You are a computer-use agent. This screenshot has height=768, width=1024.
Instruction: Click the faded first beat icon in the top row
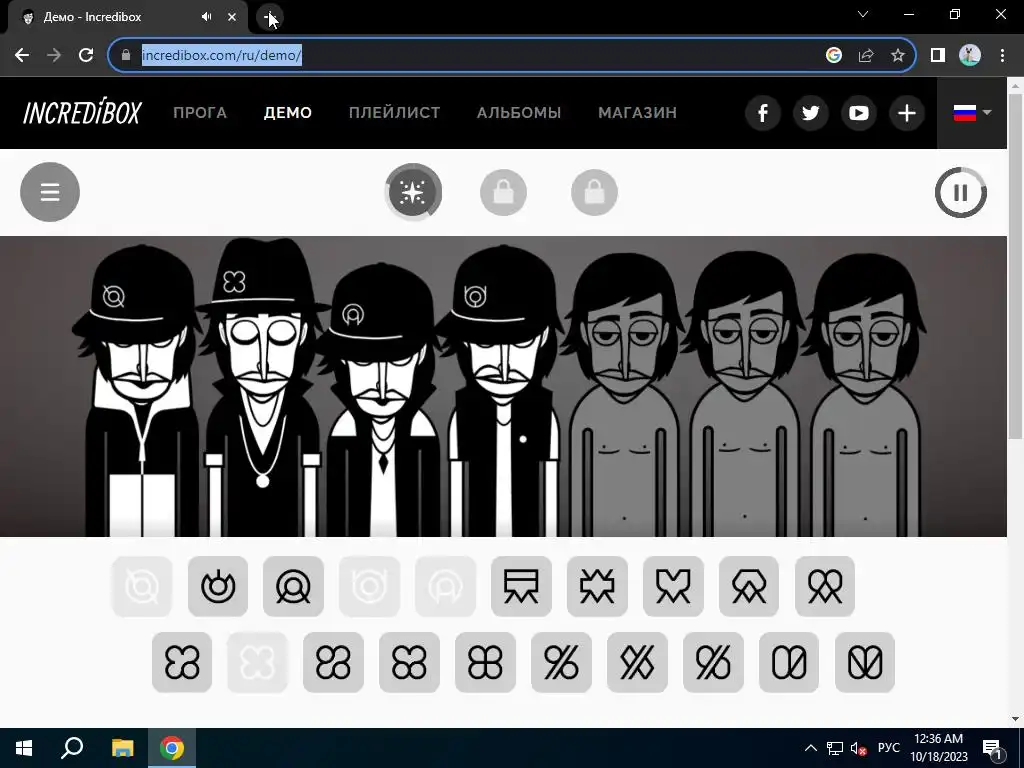142,586
